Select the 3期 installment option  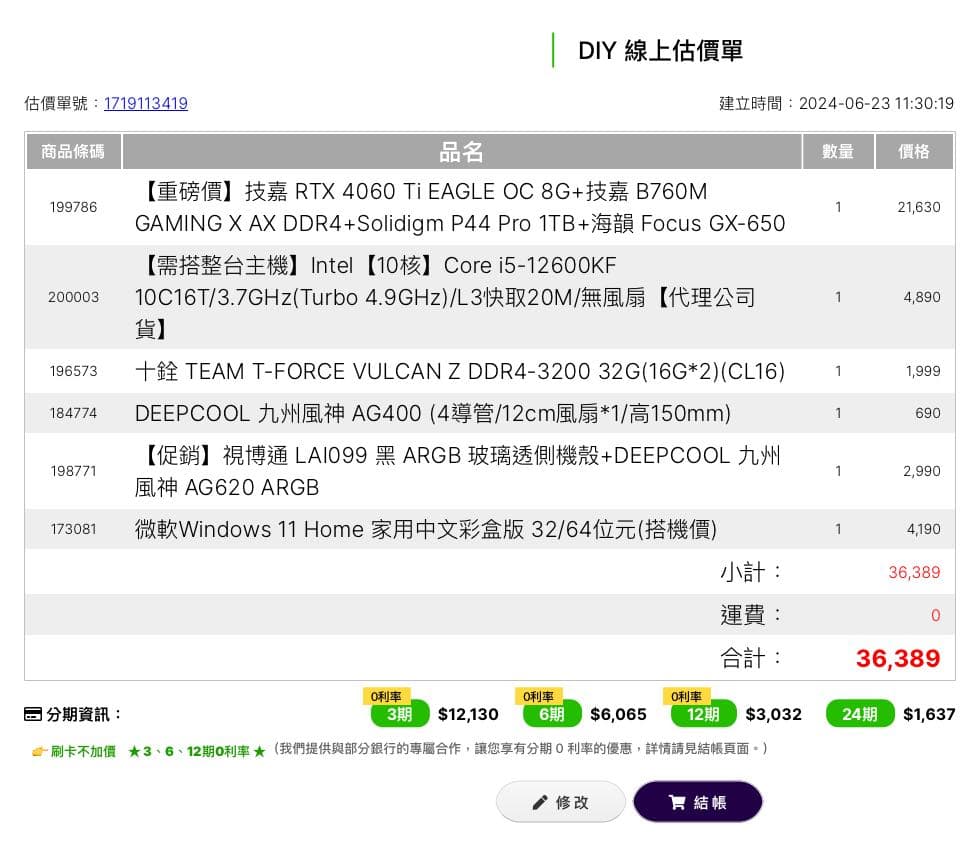coord(397,714)
